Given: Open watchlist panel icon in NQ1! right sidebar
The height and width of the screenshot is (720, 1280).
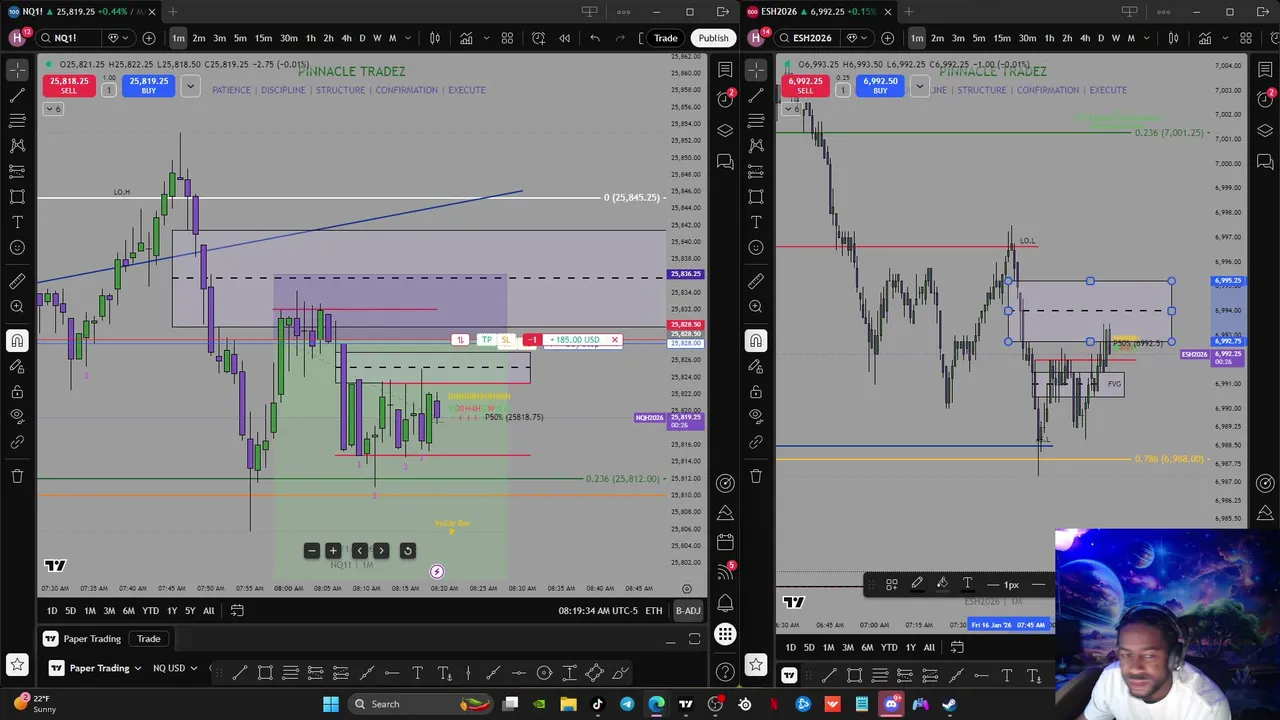Looking at the screenshot, I should [725, 69].
